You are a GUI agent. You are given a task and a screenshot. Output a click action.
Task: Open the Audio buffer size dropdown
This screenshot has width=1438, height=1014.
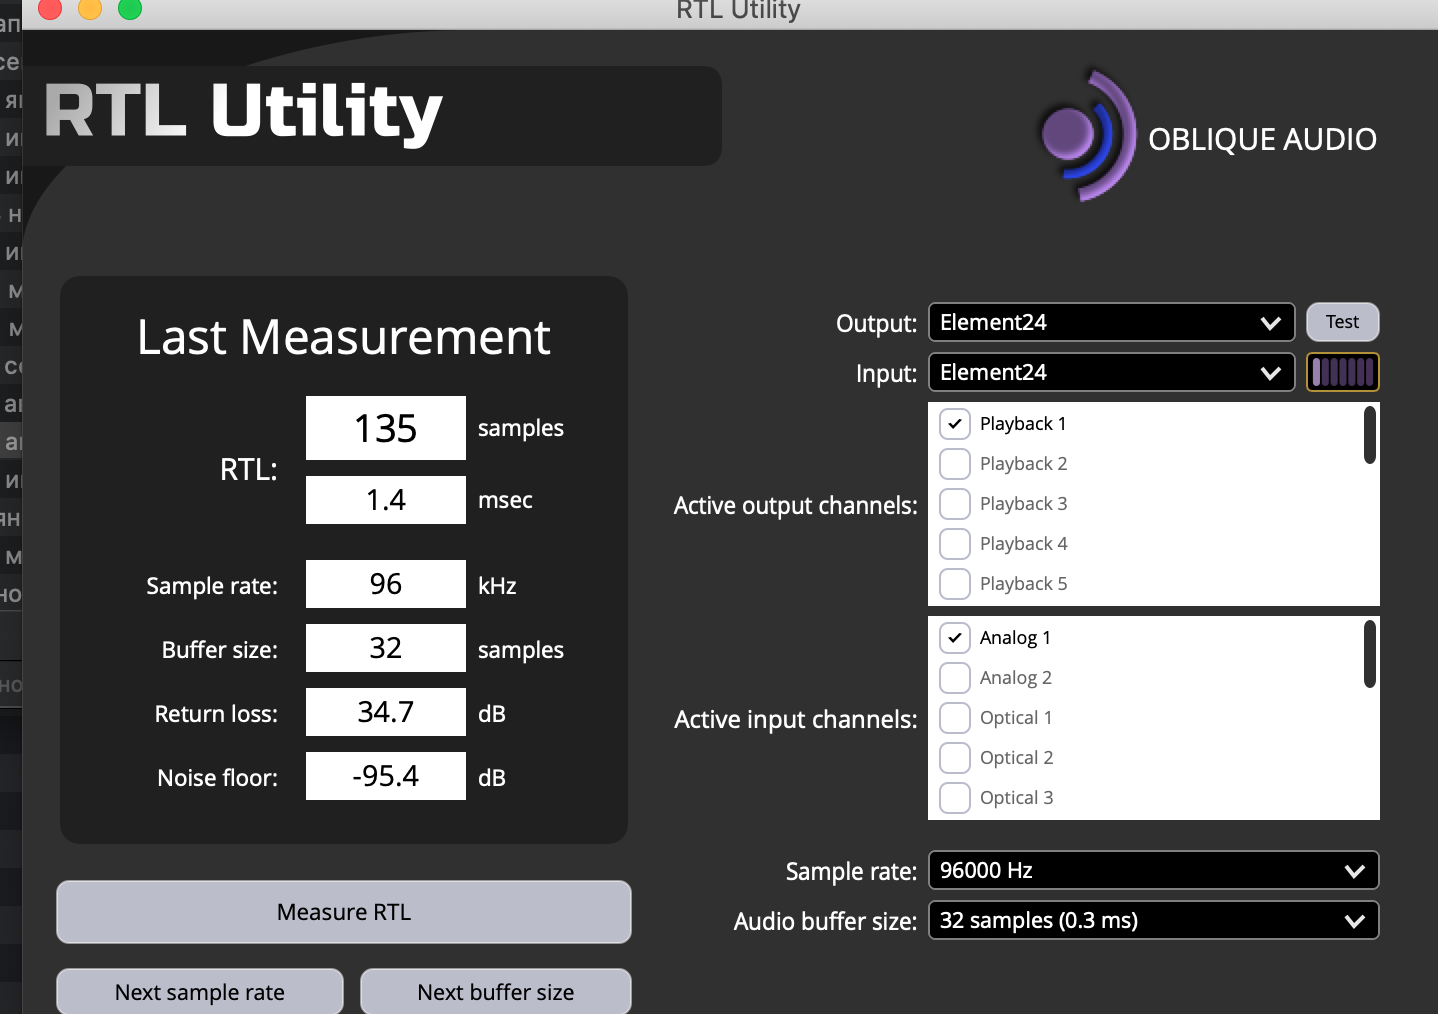(1154, 920)
